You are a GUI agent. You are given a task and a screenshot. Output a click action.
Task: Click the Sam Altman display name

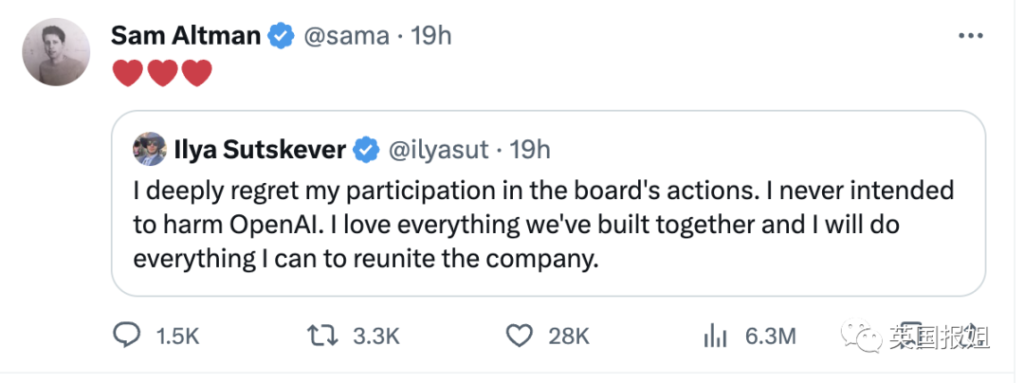pos(186,36)
